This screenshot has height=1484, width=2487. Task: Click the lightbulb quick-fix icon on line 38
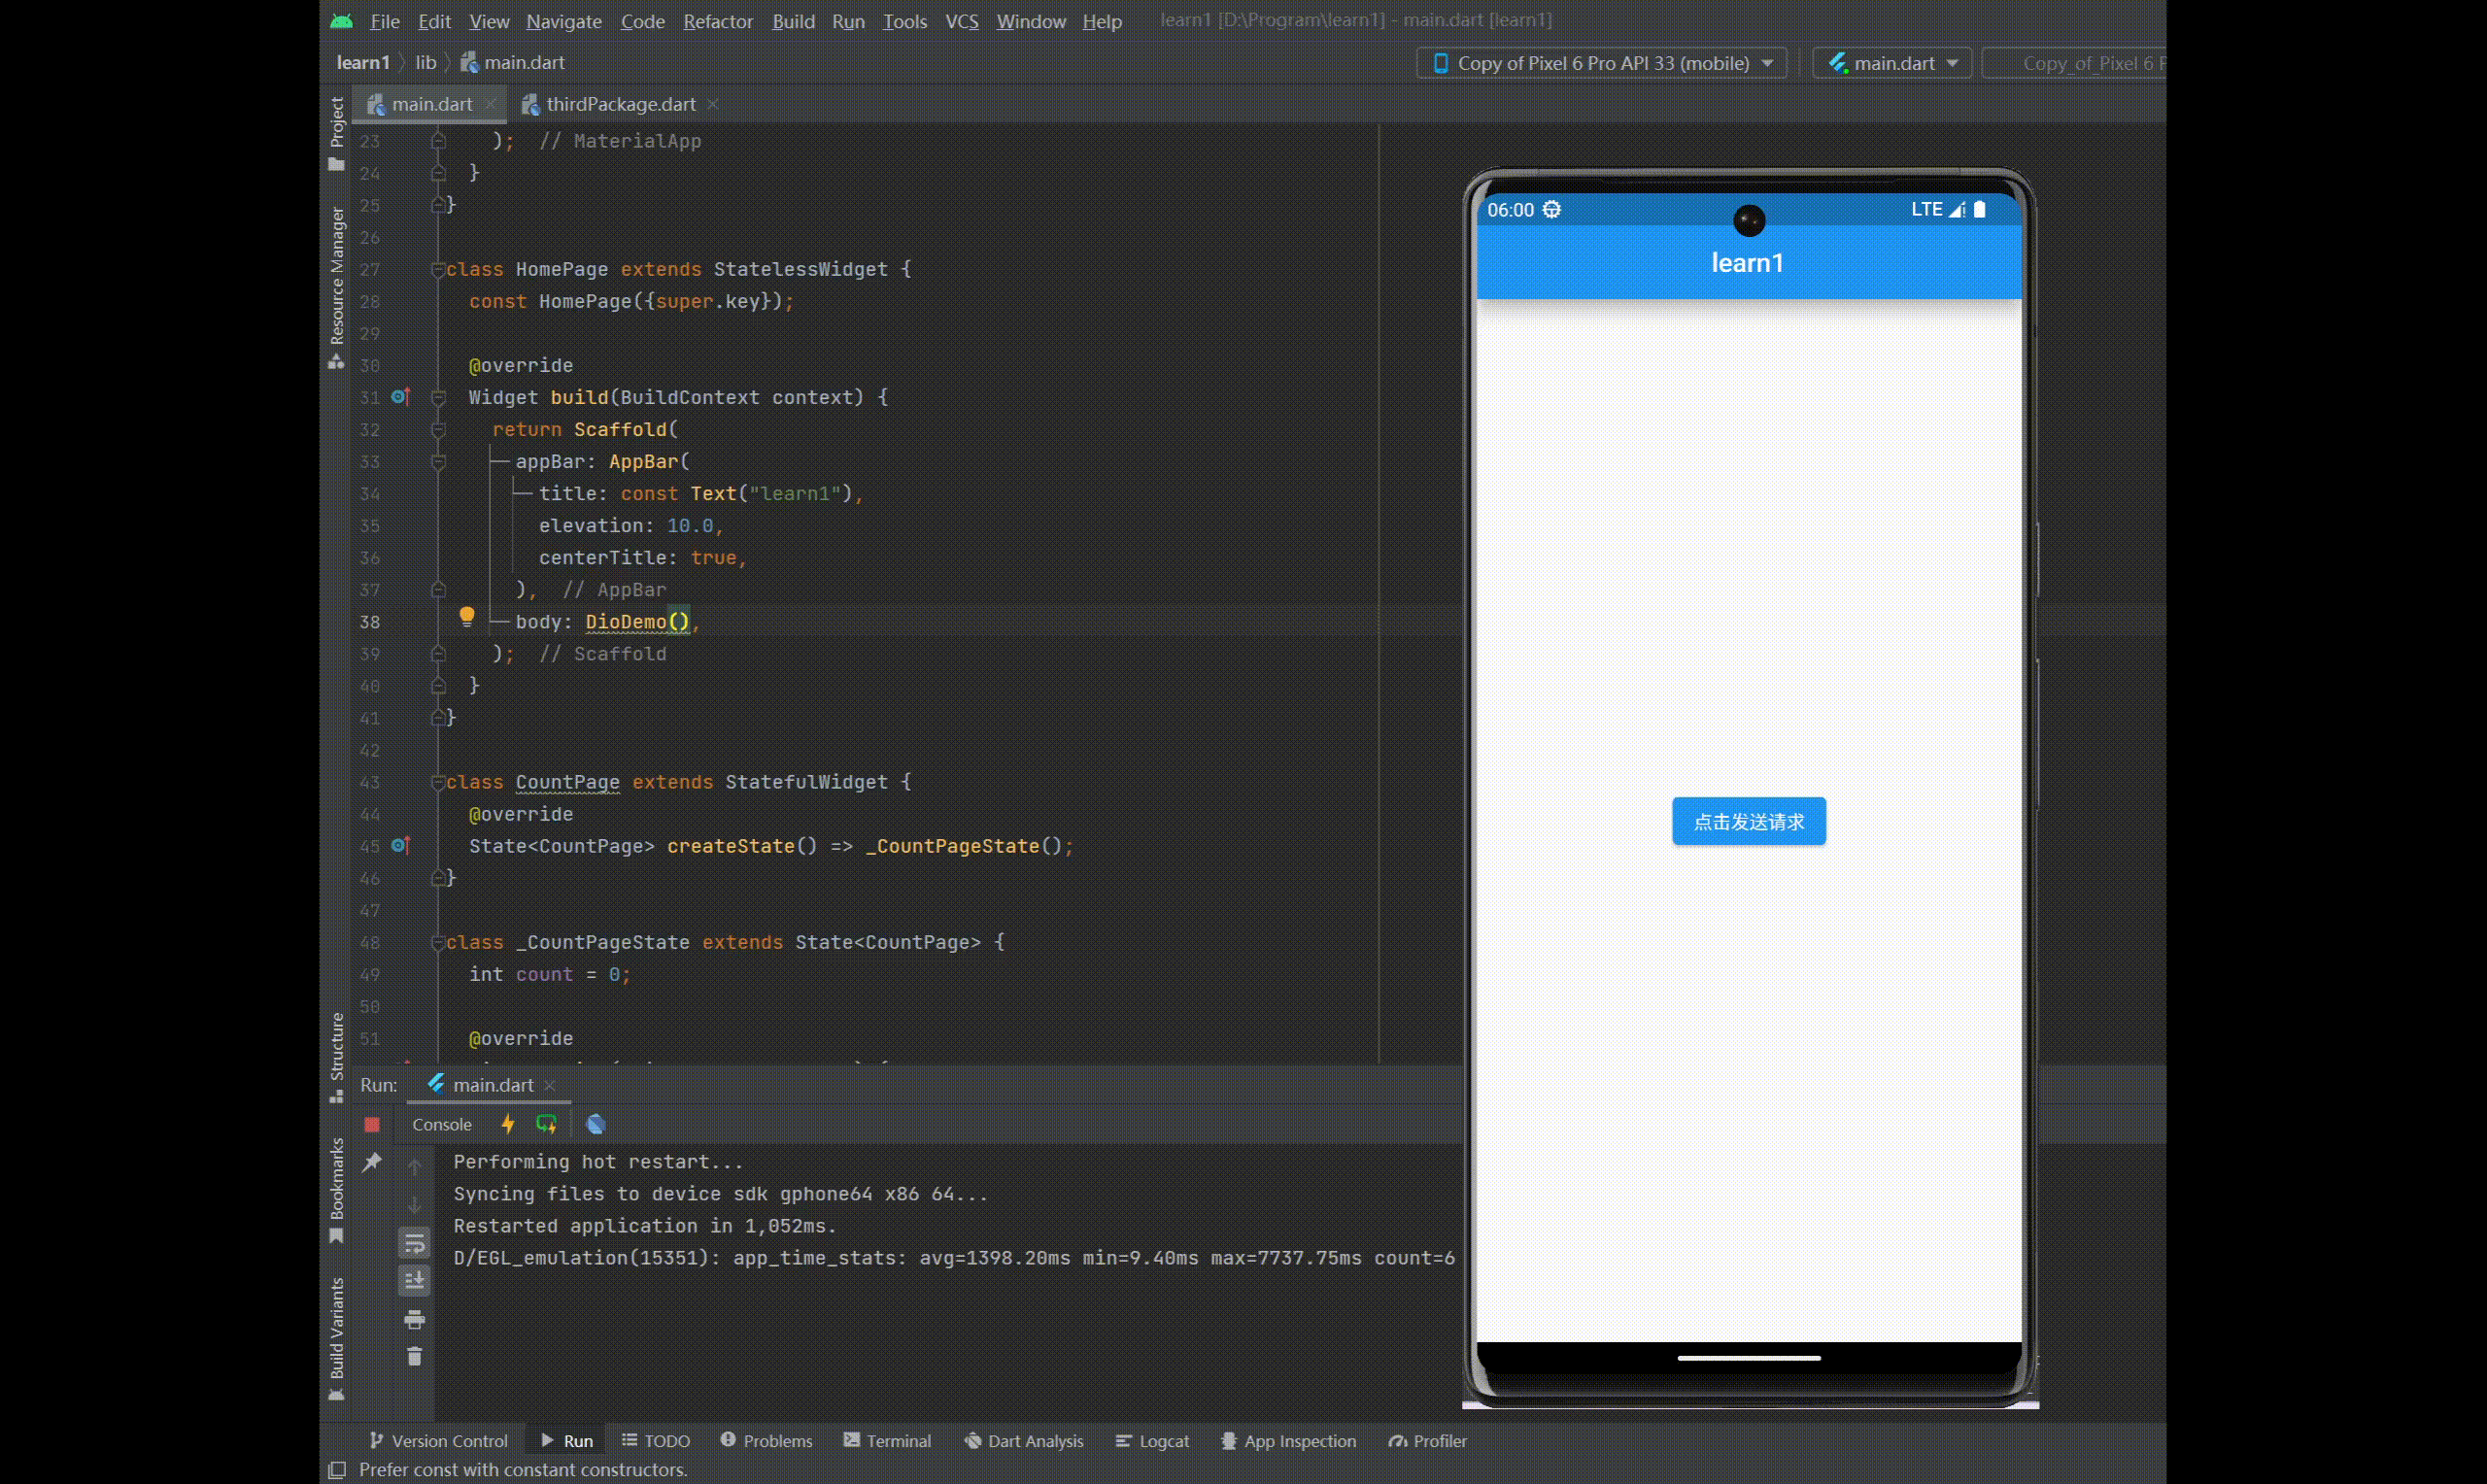point(466,616)
